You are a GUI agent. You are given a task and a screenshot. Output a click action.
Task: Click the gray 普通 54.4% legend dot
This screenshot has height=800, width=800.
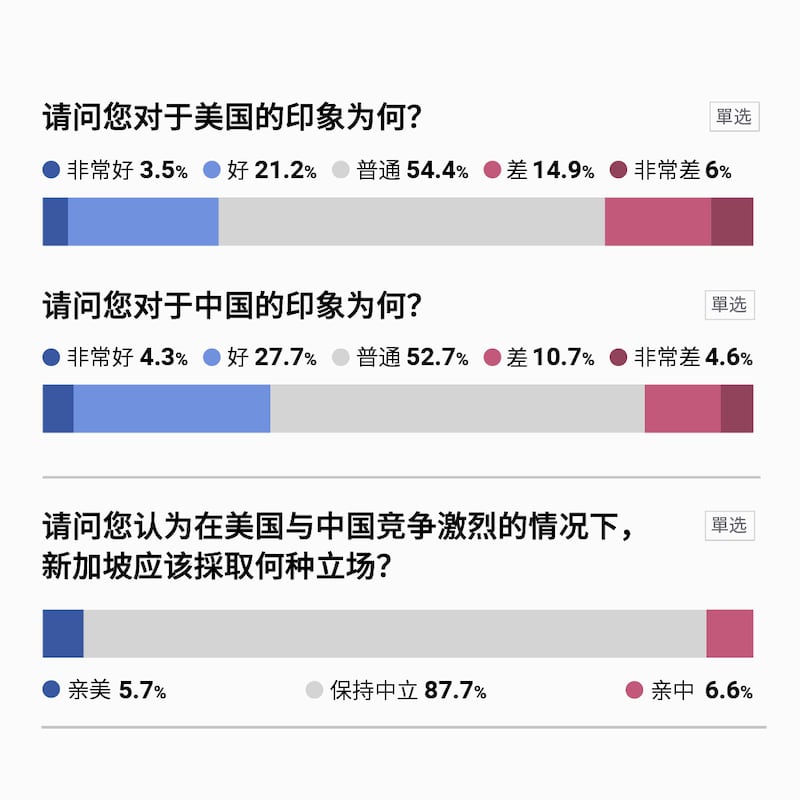341,171
